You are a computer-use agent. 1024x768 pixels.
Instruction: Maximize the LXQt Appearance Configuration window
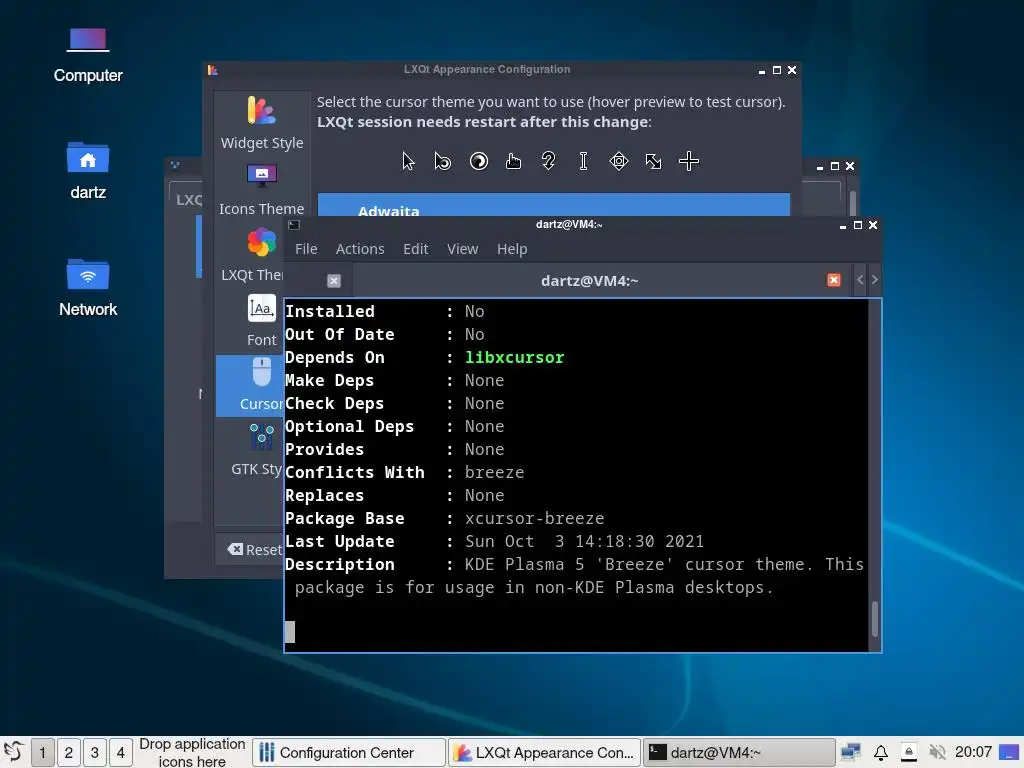776,70
